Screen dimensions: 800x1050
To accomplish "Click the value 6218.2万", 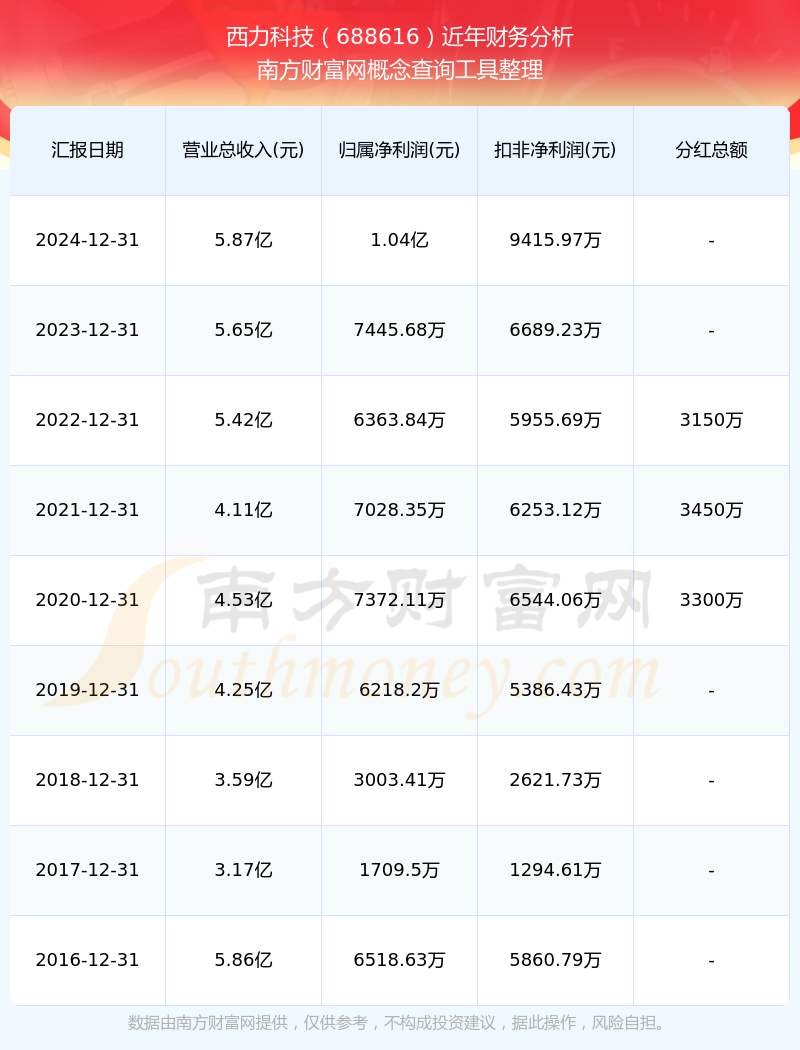I will tap(400, 690).
